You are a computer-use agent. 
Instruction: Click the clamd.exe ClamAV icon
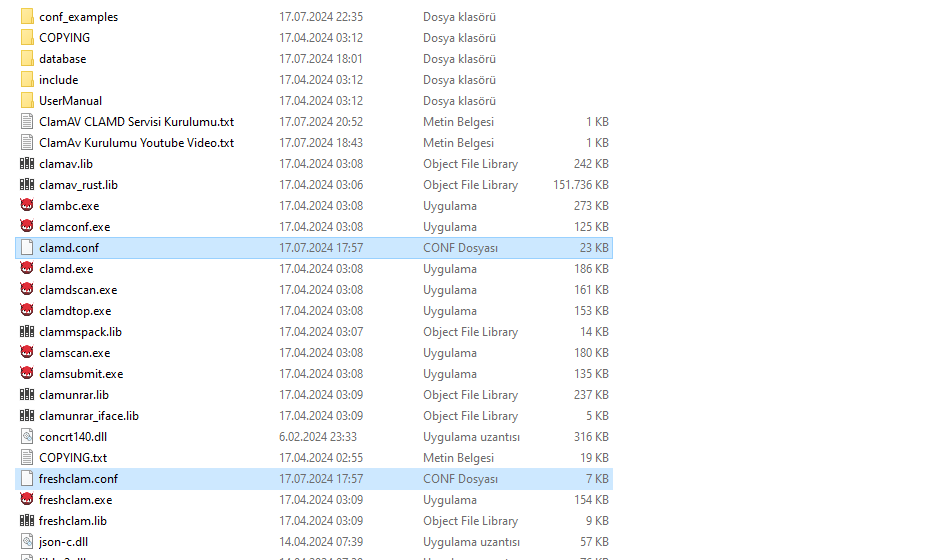click(27, 268)
